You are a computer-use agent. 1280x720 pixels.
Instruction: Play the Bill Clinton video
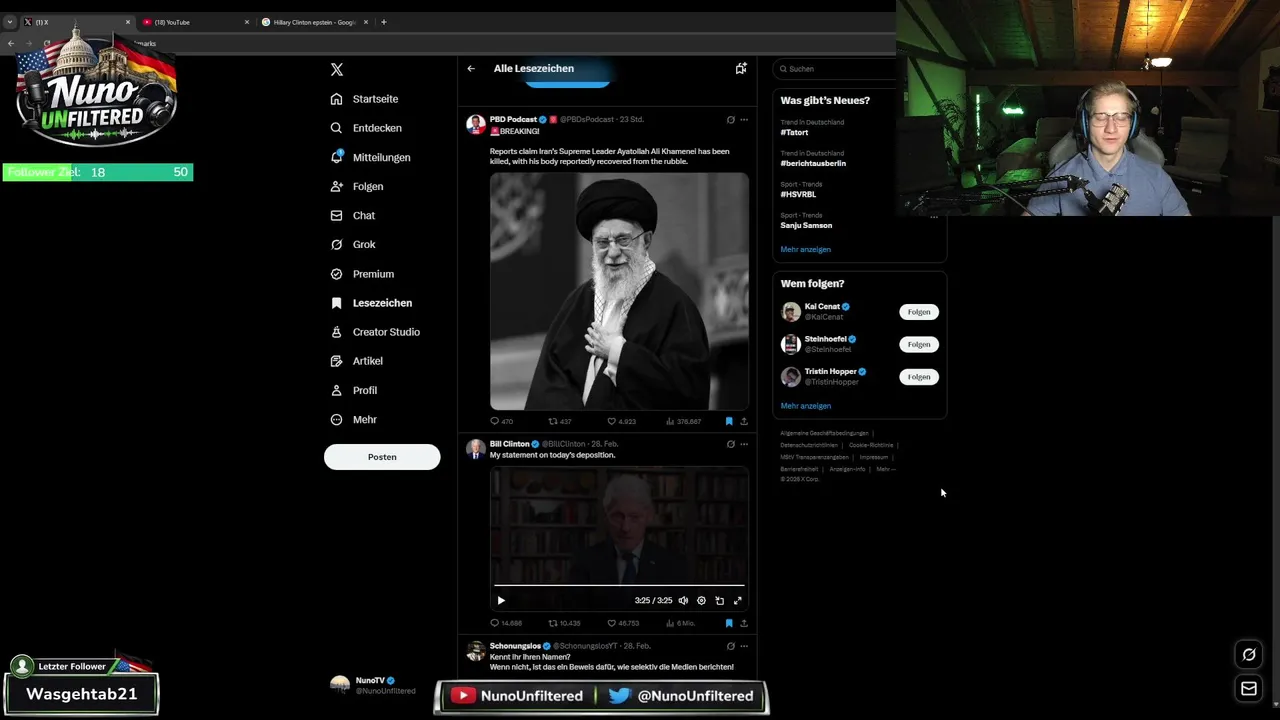pos(501,601)
